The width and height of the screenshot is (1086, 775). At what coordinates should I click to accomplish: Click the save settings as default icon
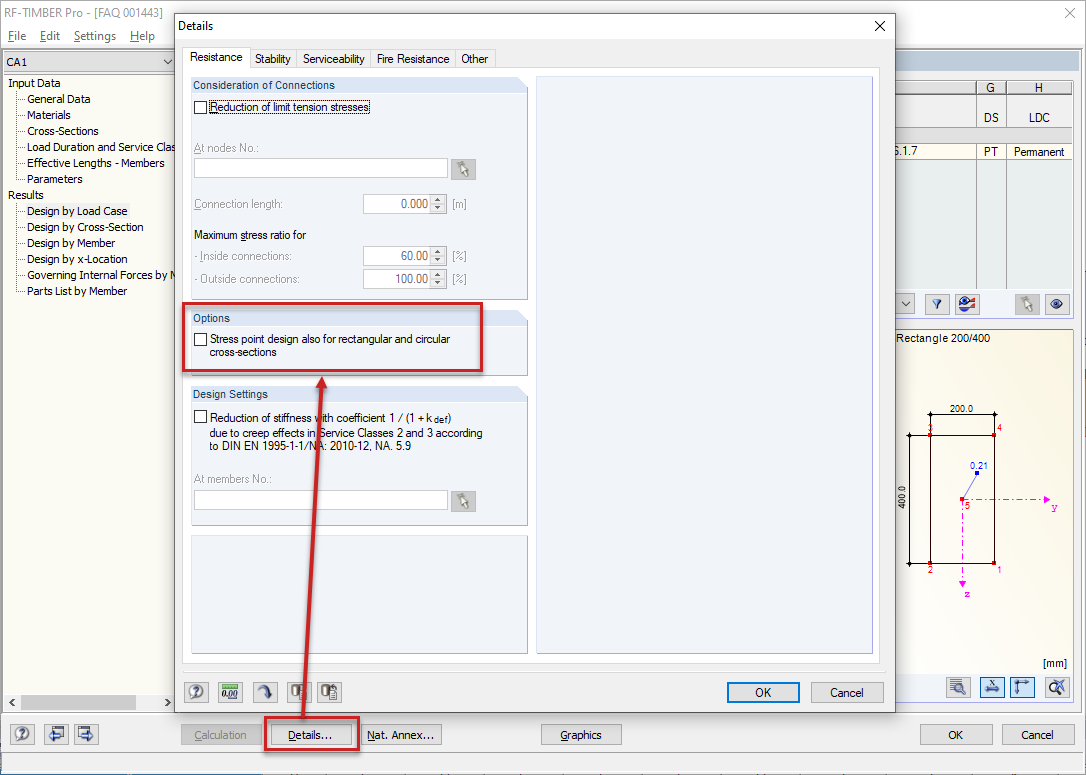coord(299,691)
